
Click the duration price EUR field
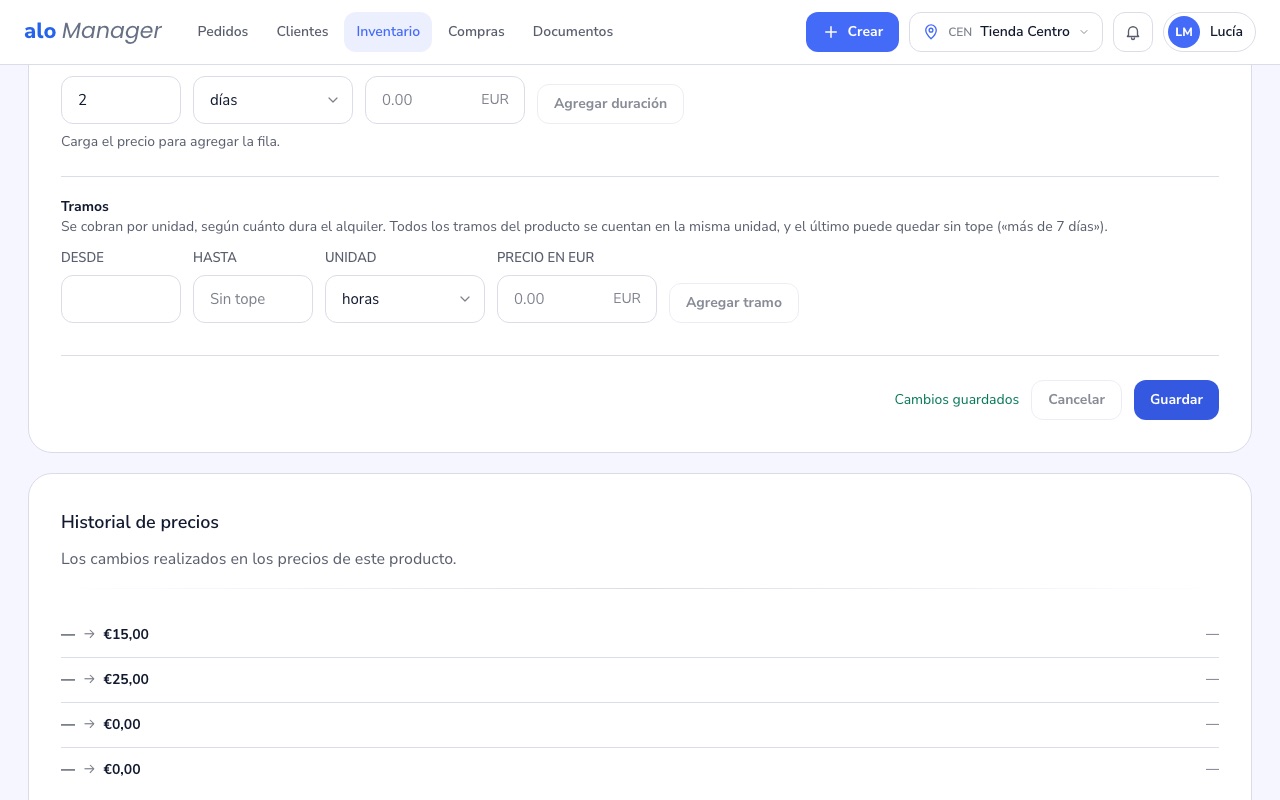(445, 100)
